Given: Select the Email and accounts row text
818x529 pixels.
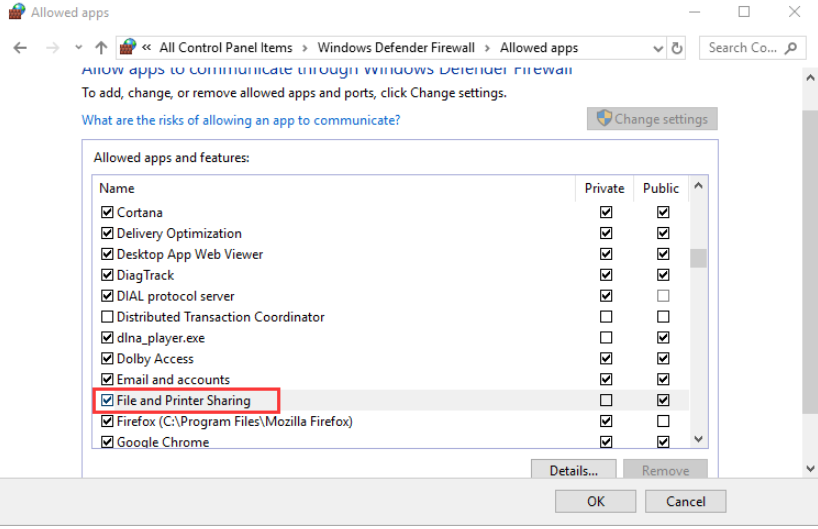Looking at the screenshot, I should pyautogui.click(x=173, y=379).
